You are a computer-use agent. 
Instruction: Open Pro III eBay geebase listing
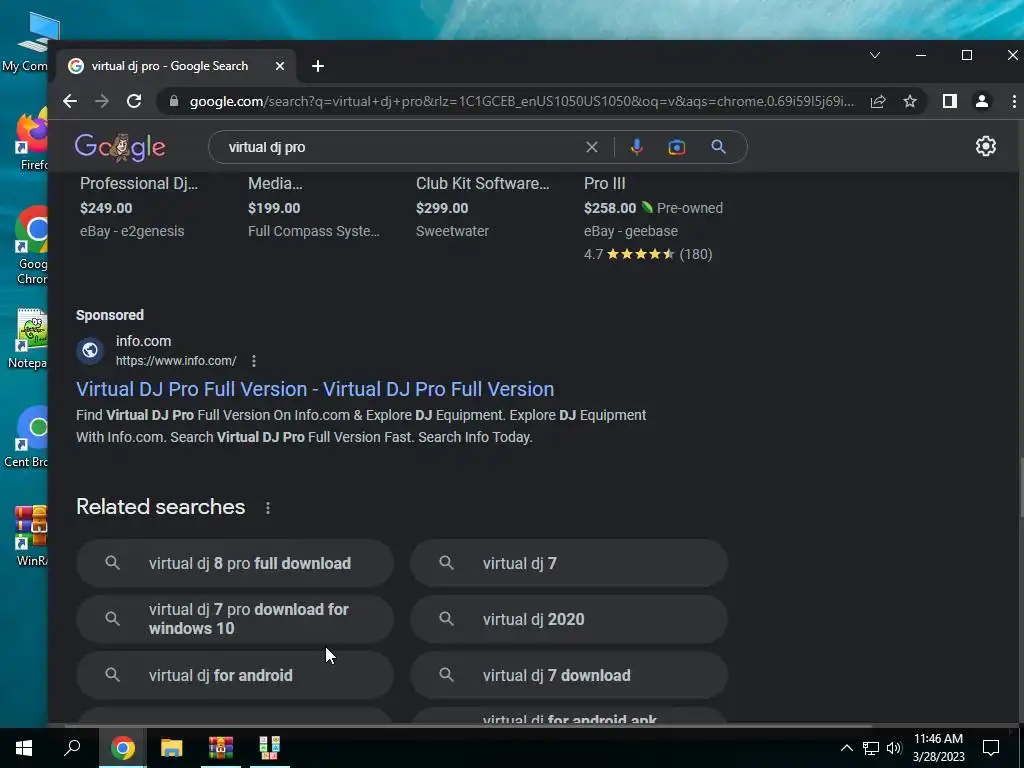pos(605,184)
